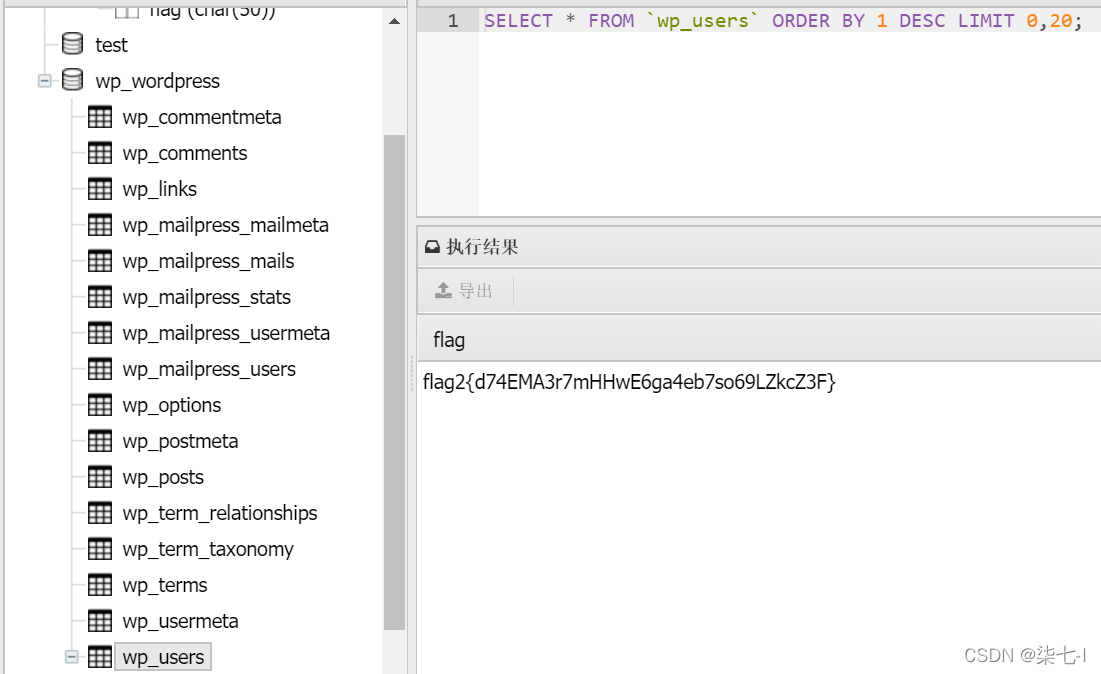Image resolution: width=1101 pixels, height=674 pixels.
Task: Click the wp_mailpress_users table icon
Action: tap(100, 369)
